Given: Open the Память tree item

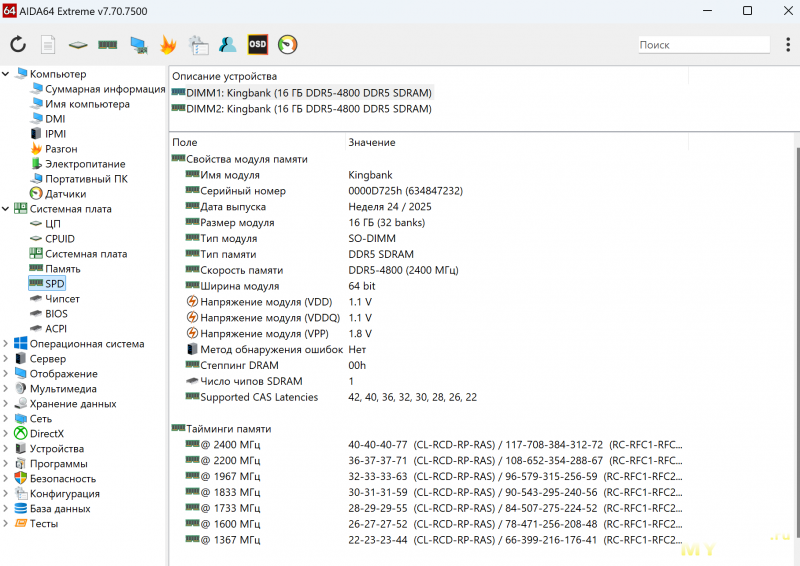Looking at the screenshot, I should (x=63, y=268).
